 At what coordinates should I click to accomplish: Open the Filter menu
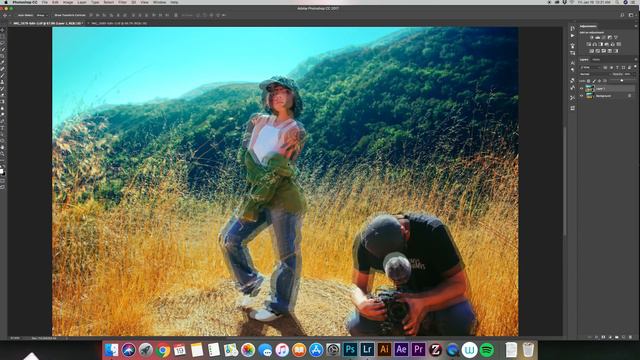(121, 2)
